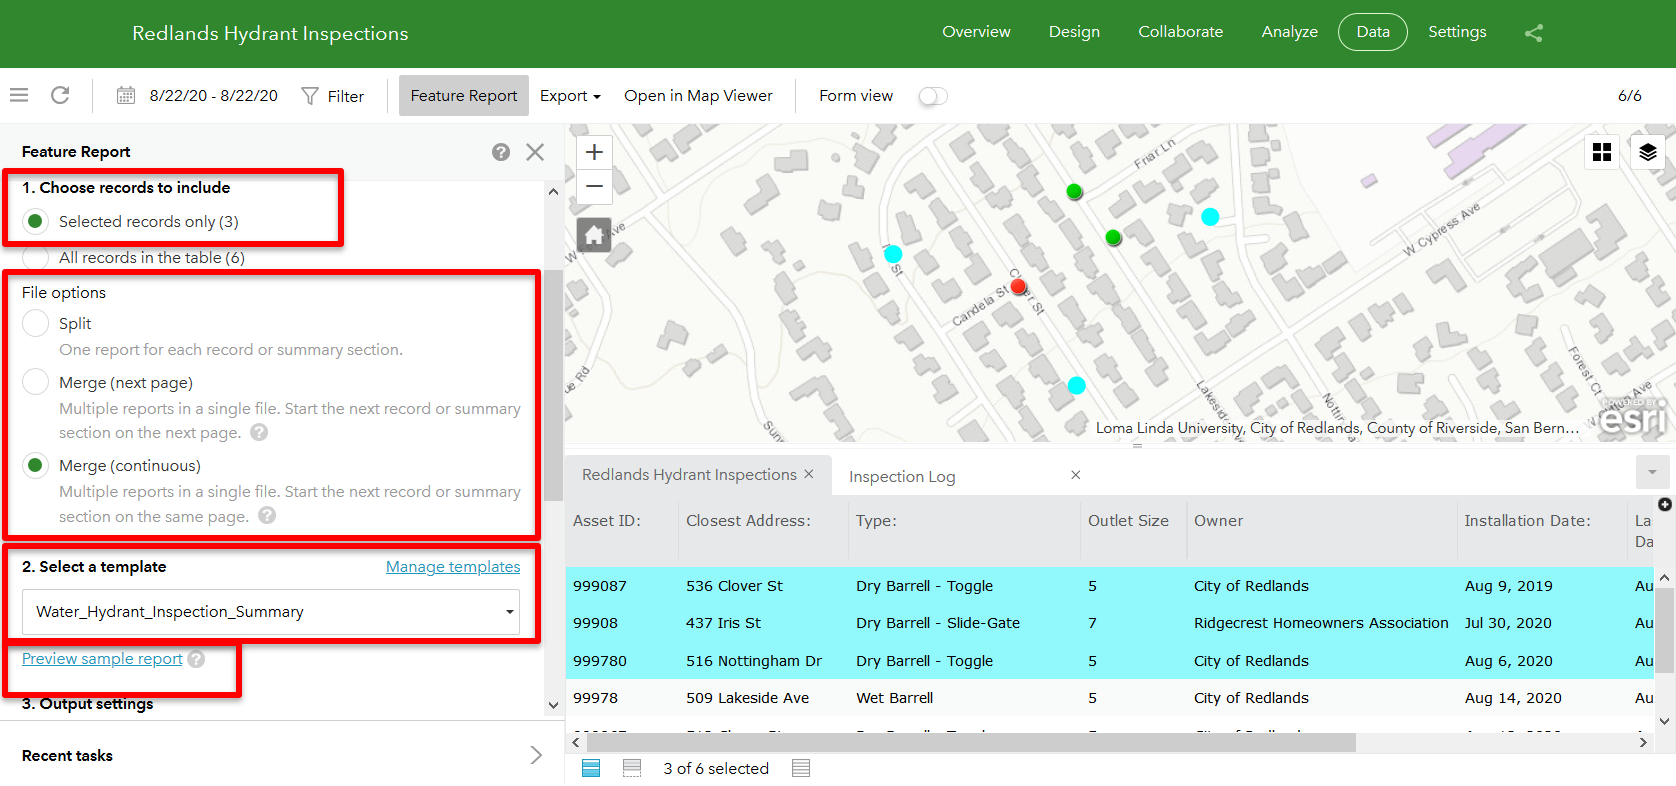Viewport: 1676px width, 786px height.
Task: Click date range 8/22/20 - 8/22/20
Action: [214, 96]
